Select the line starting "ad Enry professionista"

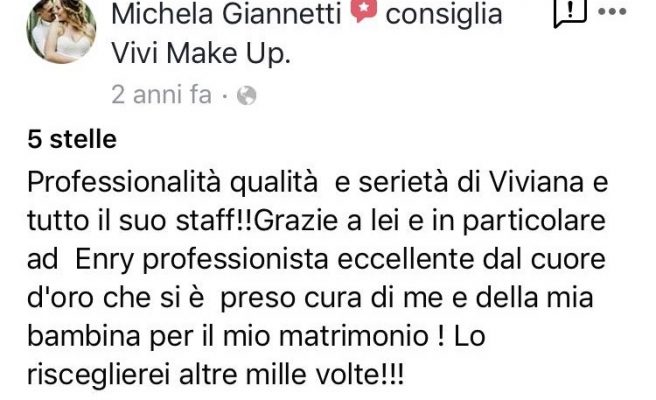(317, 259)
